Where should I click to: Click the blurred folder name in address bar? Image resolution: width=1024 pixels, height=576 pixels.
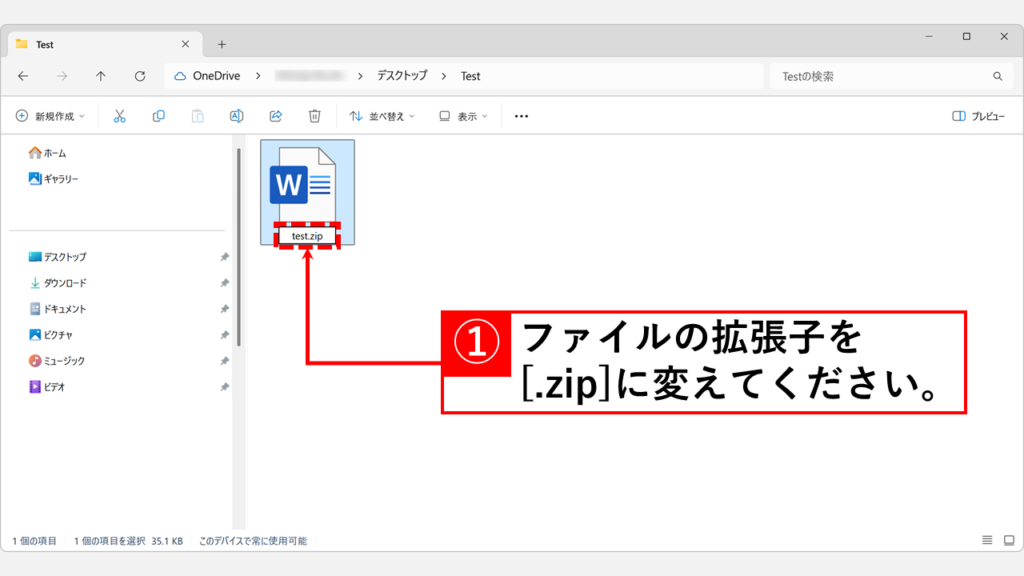coord(310,76)
